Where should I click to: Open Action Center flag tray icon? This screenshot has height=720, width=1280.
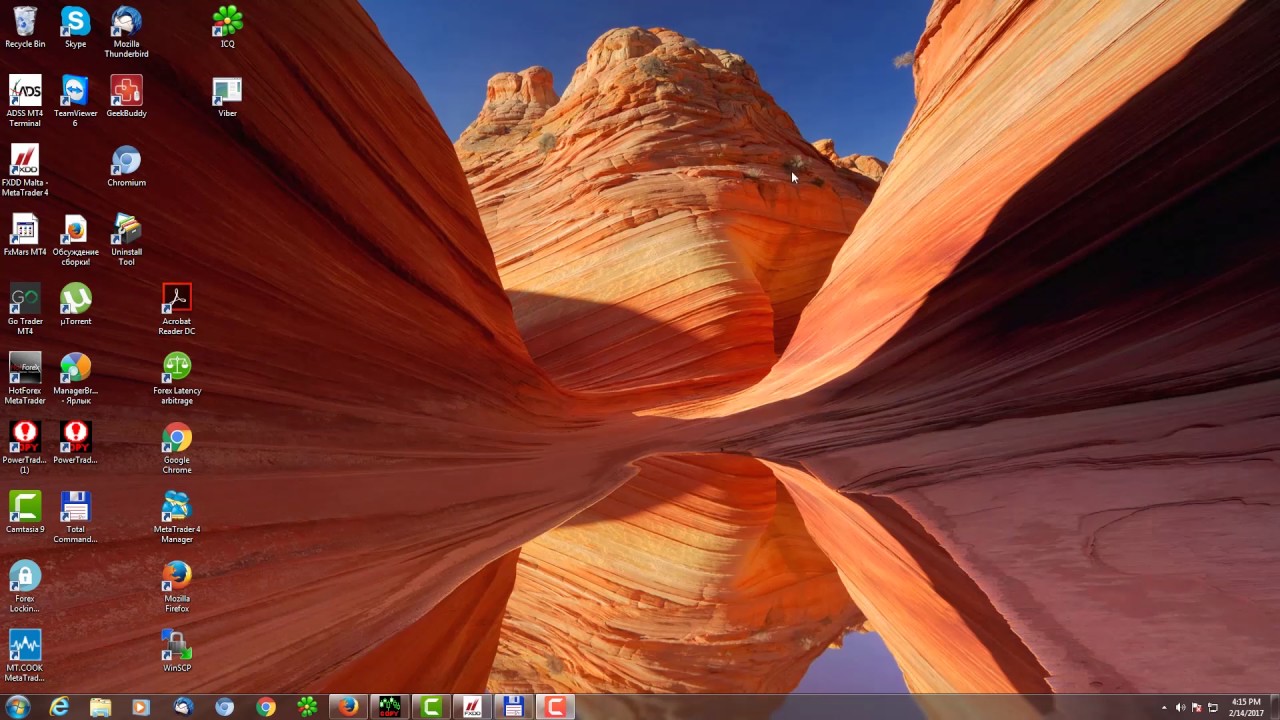point(1196,708)
